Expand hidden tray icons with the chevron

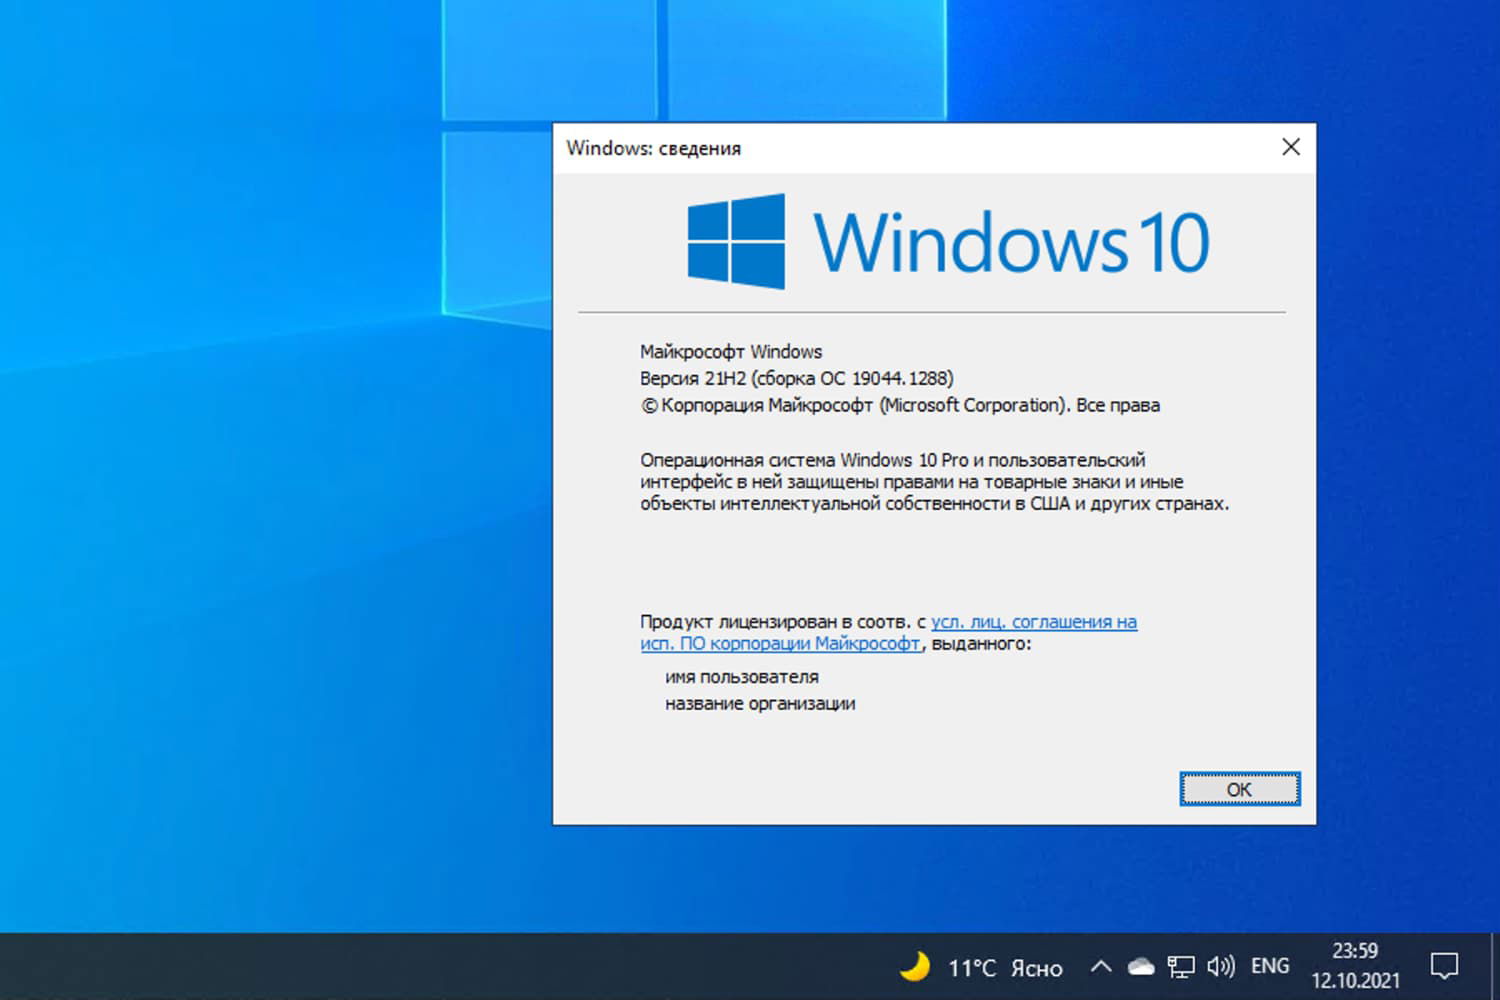point(1100,966)
